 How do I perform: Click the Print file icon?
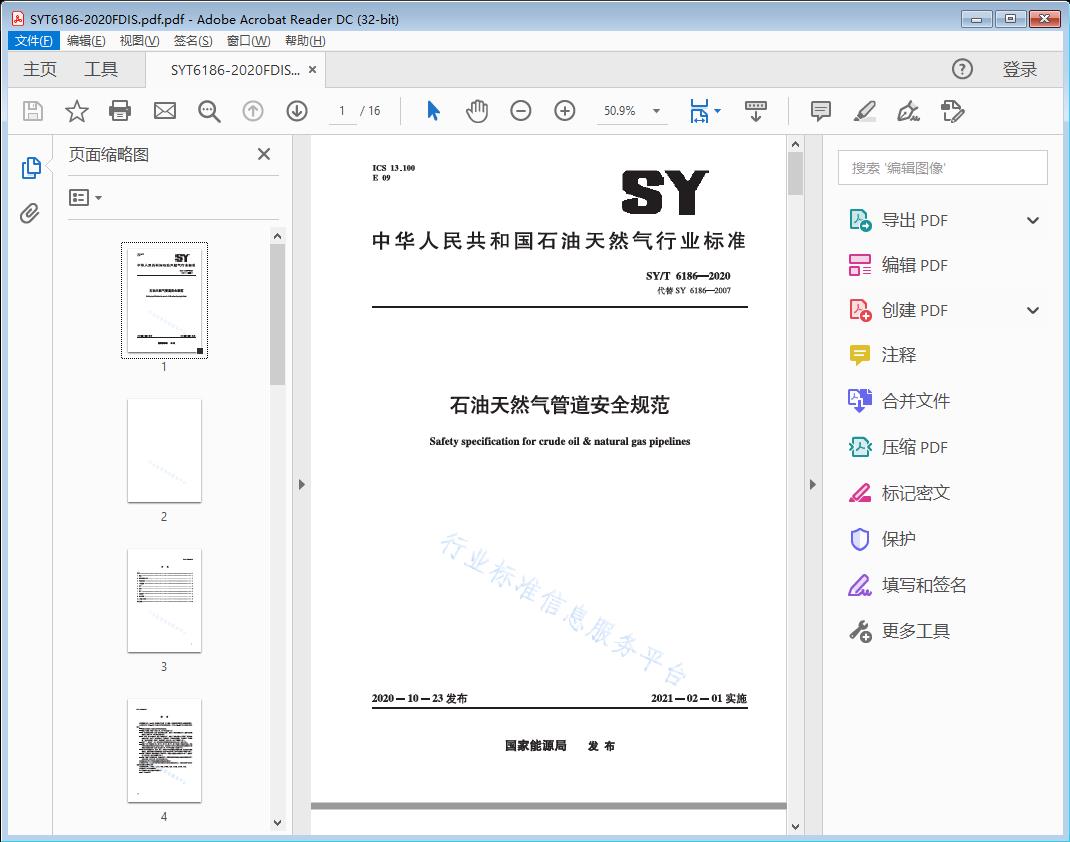(120, 111)
